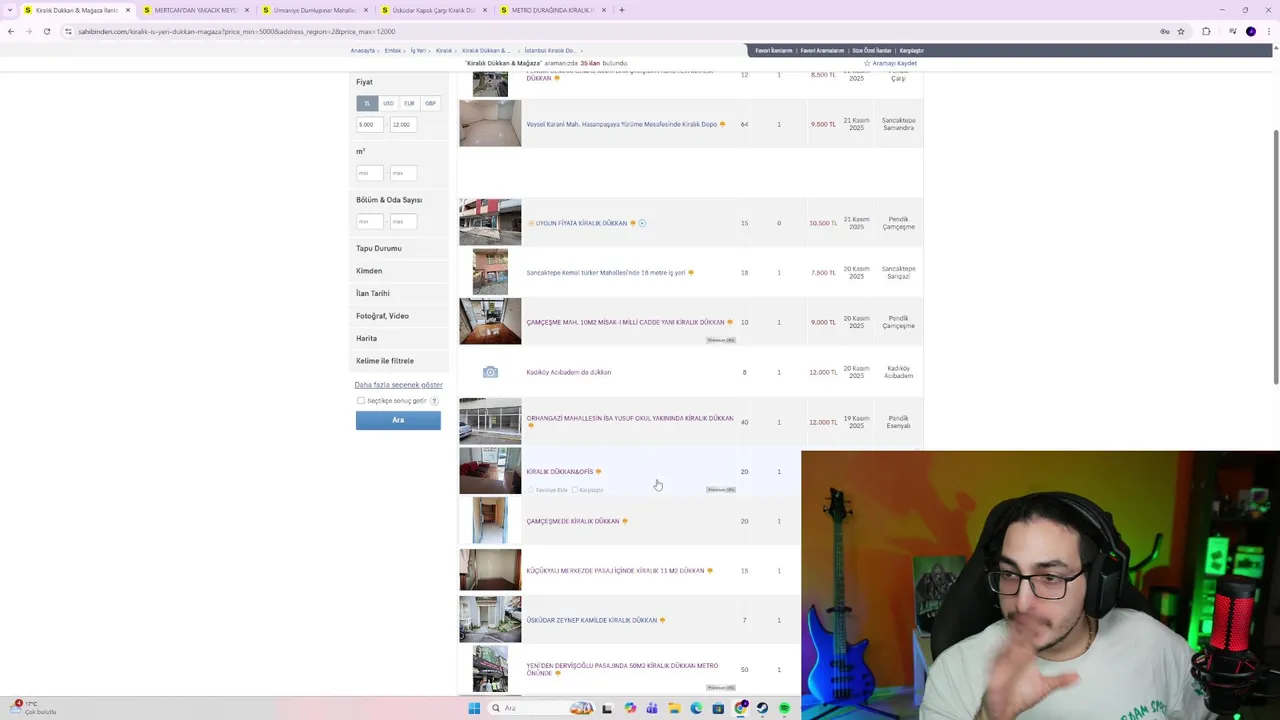This screenshot has width=1280, height=720.
Task: Click the help question mark near Seçtikçe sonuç getir
Action: click(x=434, y=401)
